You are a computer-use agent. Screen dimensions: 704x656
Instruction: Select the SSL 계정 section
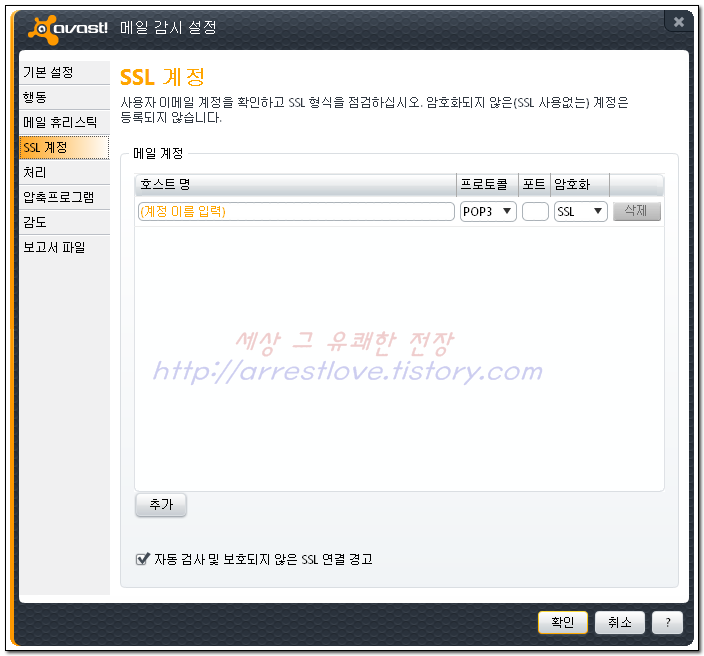65,147
